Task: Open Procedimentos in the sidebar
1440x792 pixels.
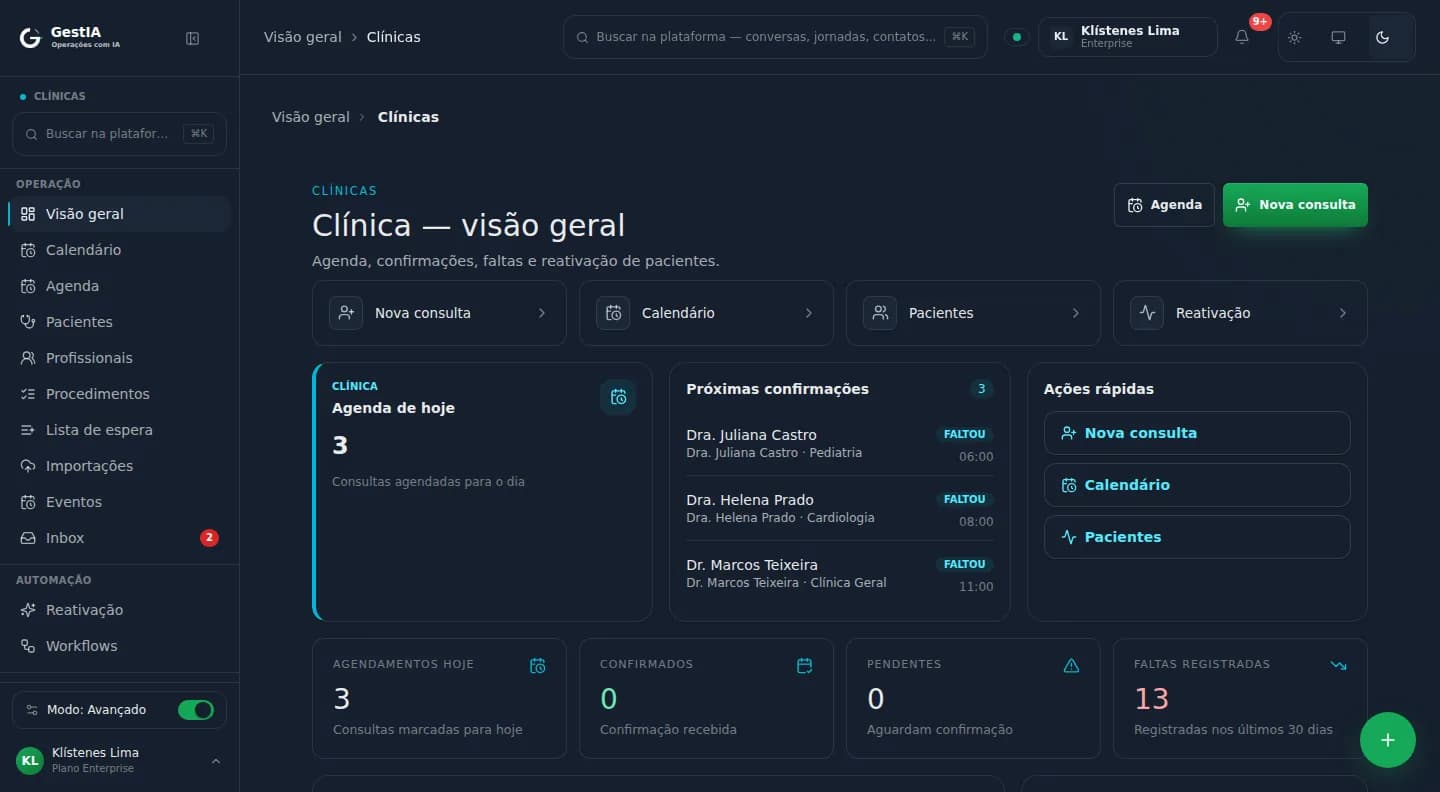Action: click(119, 394)
